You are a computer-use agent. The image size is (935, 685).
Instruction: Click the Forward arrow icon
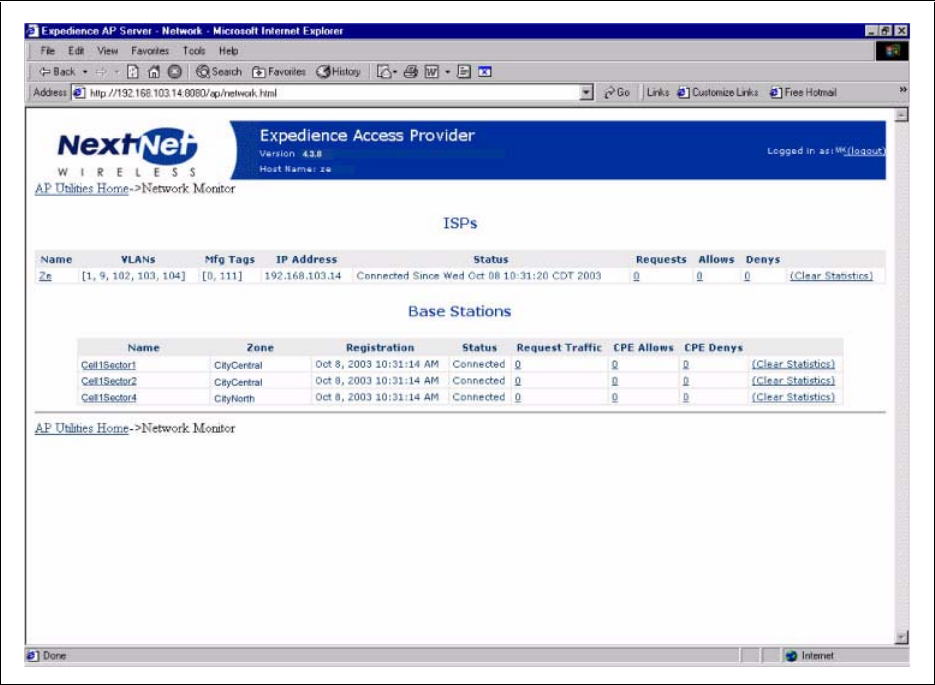[x=101, y=72]
